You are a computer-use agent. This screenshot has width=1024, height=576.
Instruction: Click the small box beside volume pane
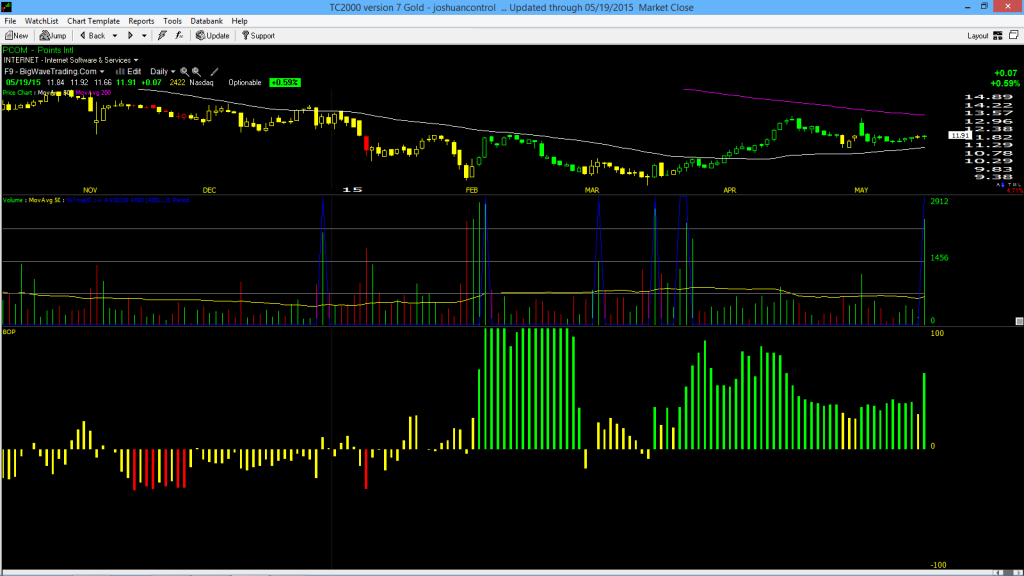pyautogui.click(x=1019, y=321)
